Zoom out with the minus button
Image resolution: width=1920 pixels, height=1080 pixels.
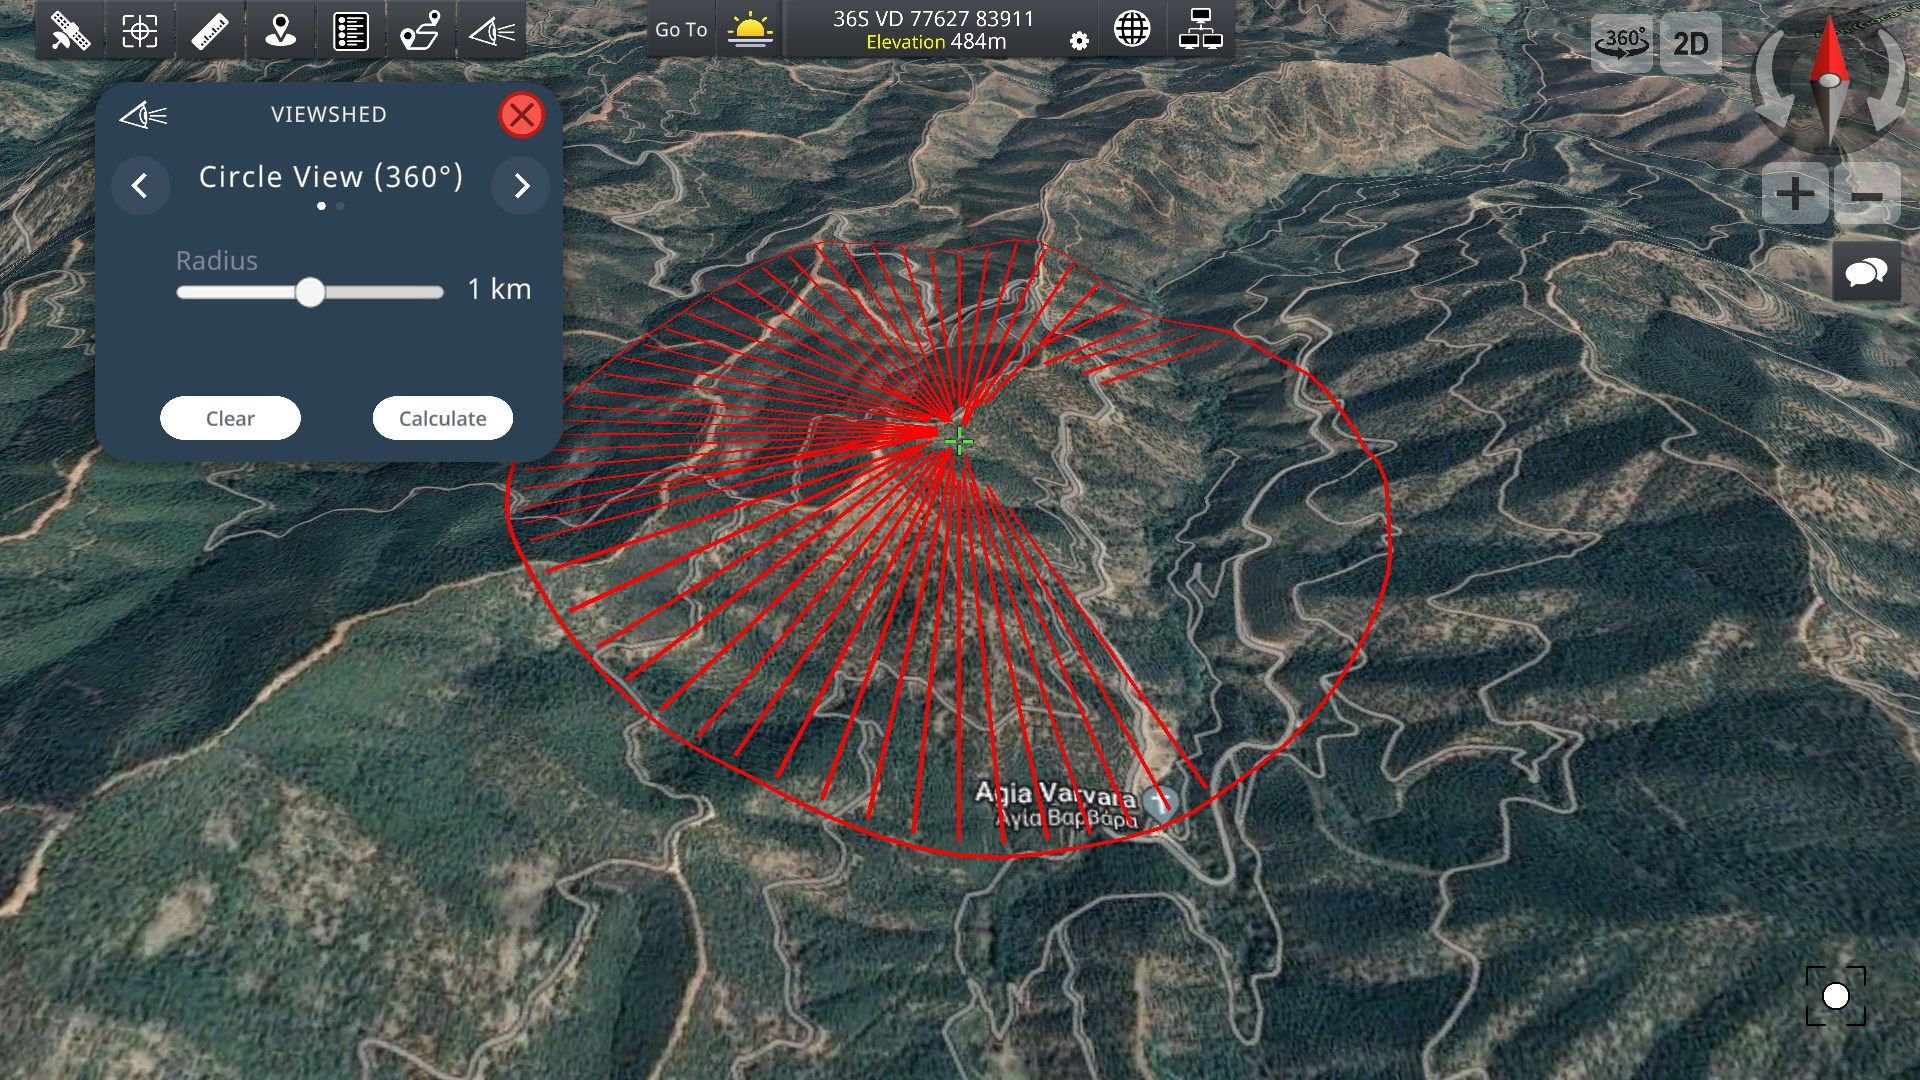coord(1867,194)
